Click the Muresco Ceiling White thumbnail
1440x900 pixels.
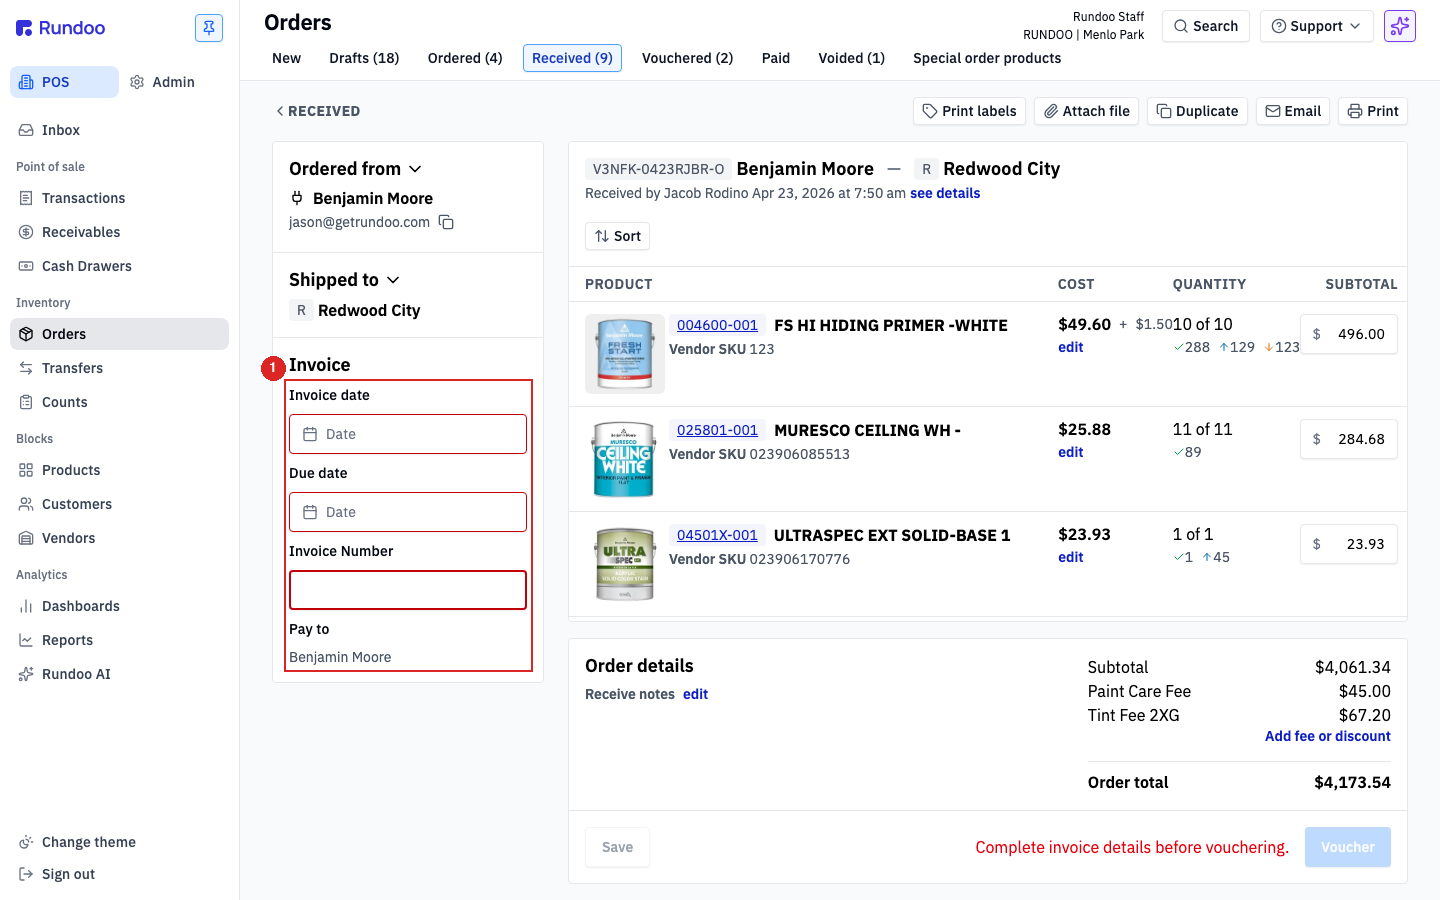(x=625, y=459)
